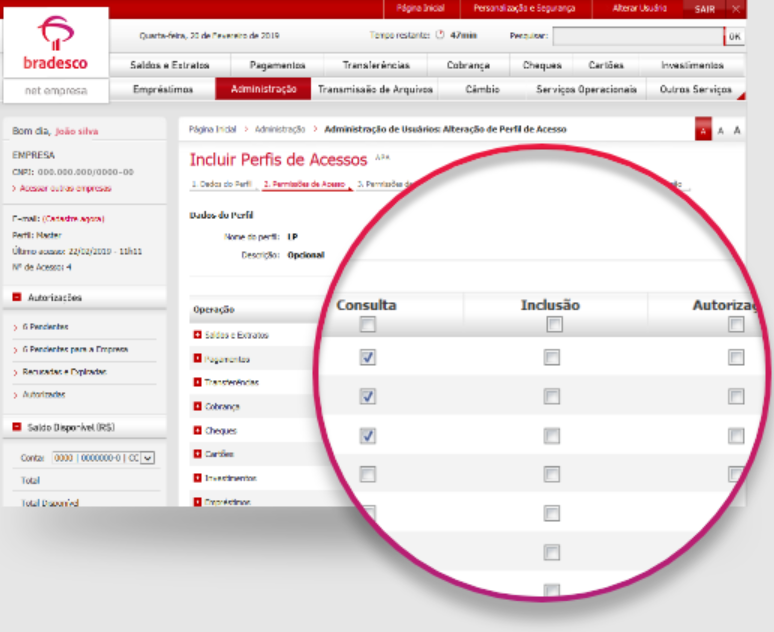Toggle the Consulta column header checkbox
The width and height of the screenshot is (774, 632).
pyautogui.click(x=367, y=324)
